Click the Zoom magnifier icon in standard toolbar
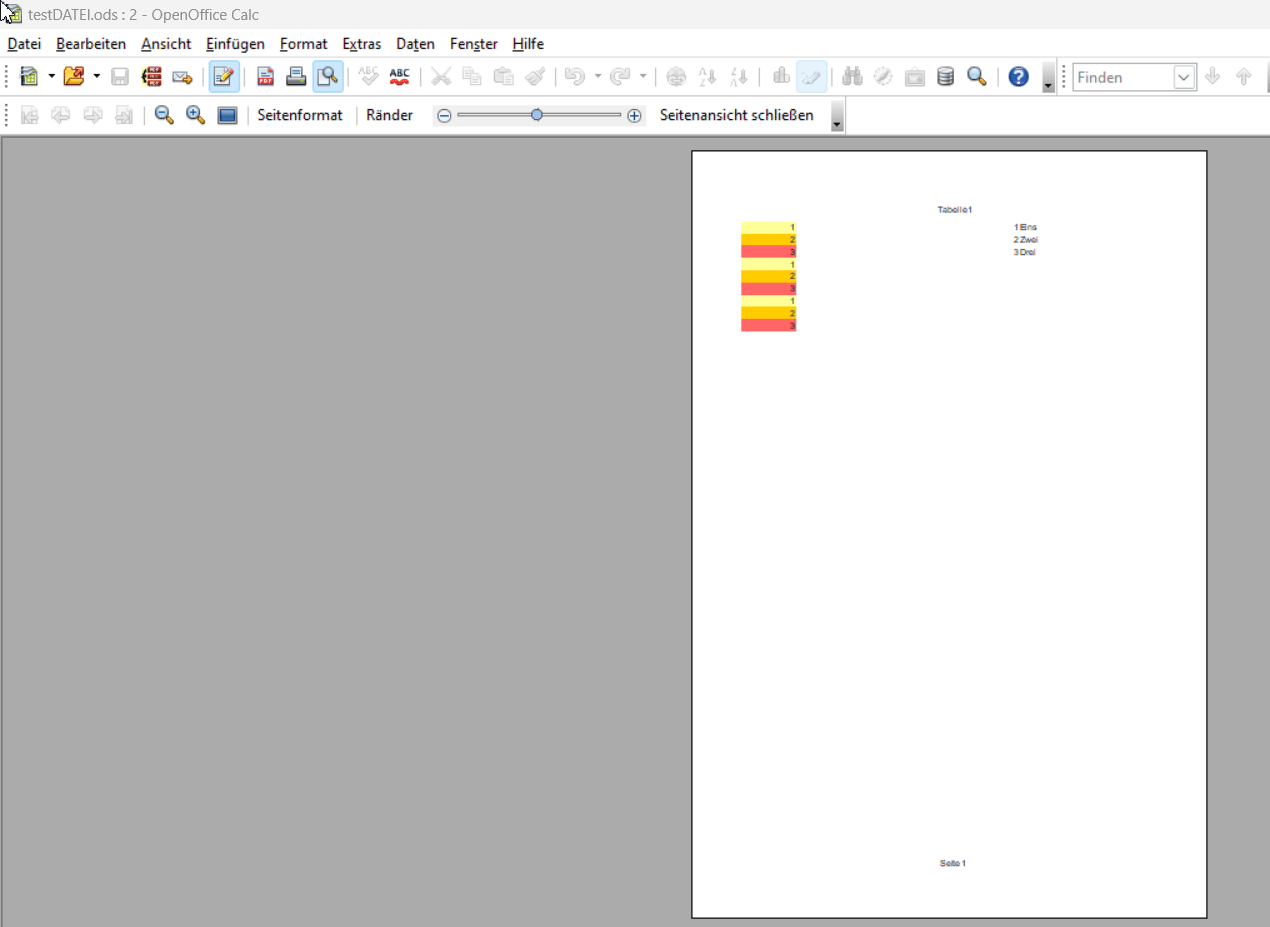 point(977,77)
